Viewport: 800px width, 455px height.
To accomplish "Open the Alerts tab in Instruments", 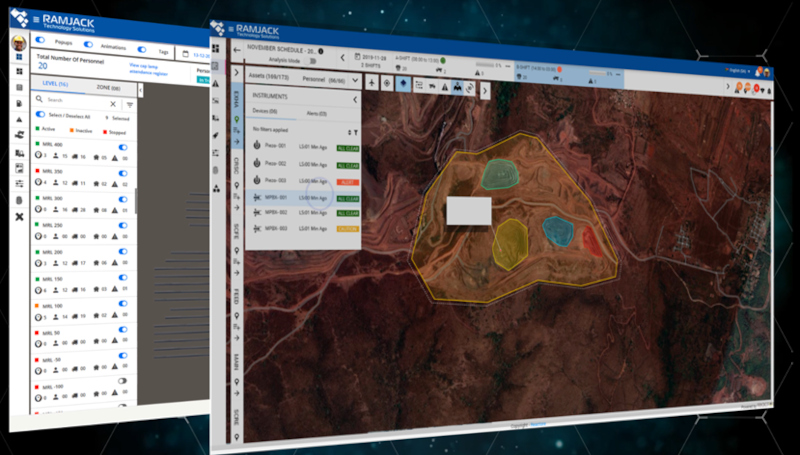I will (x=316, y=116).
